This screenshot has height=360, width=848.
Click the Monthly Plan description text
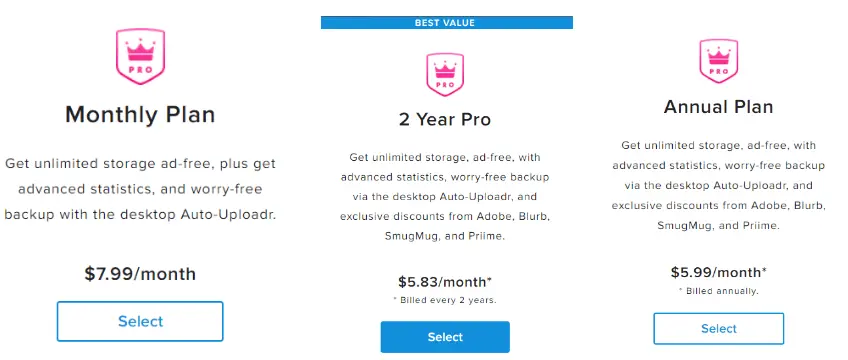[x=140, y=189]
